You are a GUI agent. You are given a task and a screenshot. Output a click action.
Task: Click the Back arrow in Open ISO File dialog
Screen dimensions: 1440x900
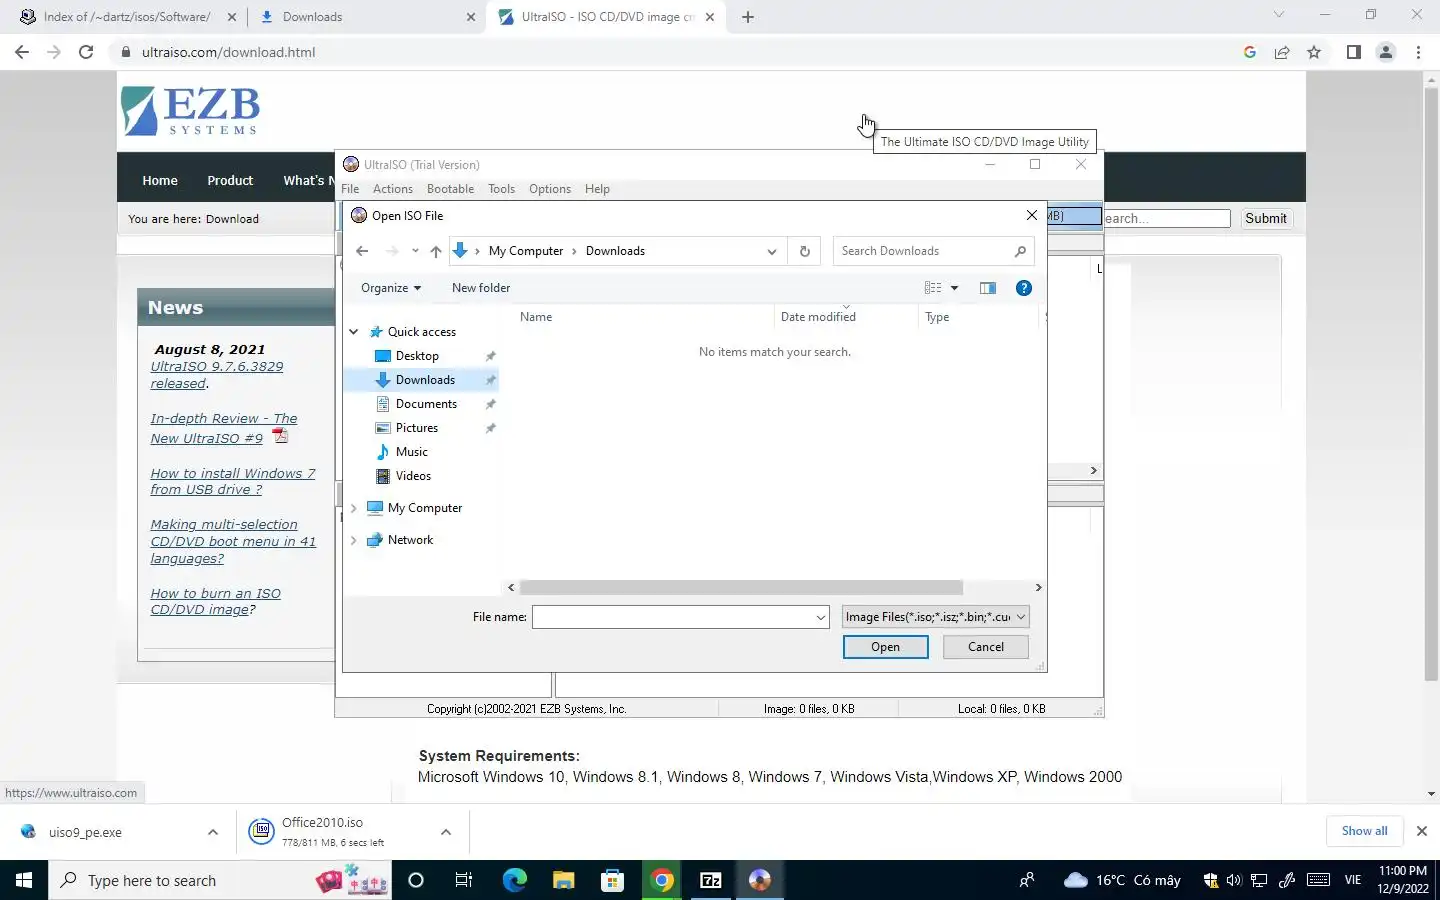click(x=362, y=251)
